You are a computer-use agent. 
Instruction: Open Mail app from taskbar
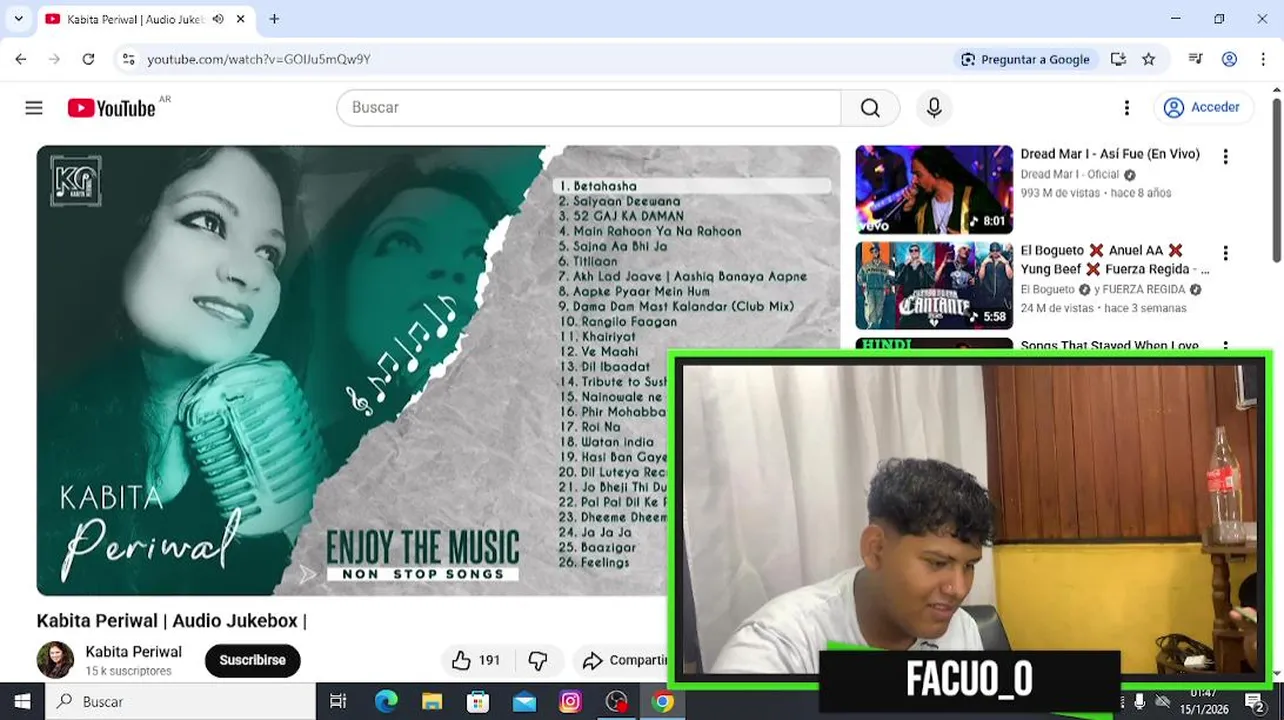pos(524,702)
